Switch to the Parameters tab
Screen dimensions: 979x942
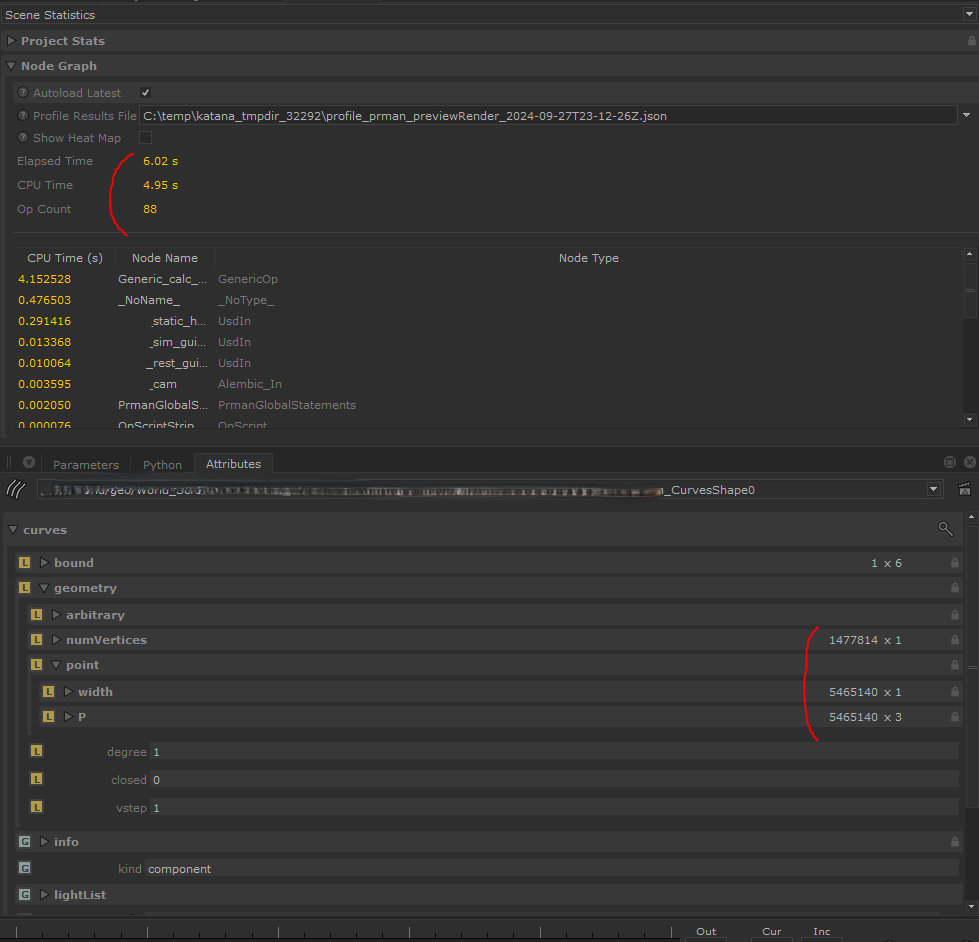[x=85, y=464]
